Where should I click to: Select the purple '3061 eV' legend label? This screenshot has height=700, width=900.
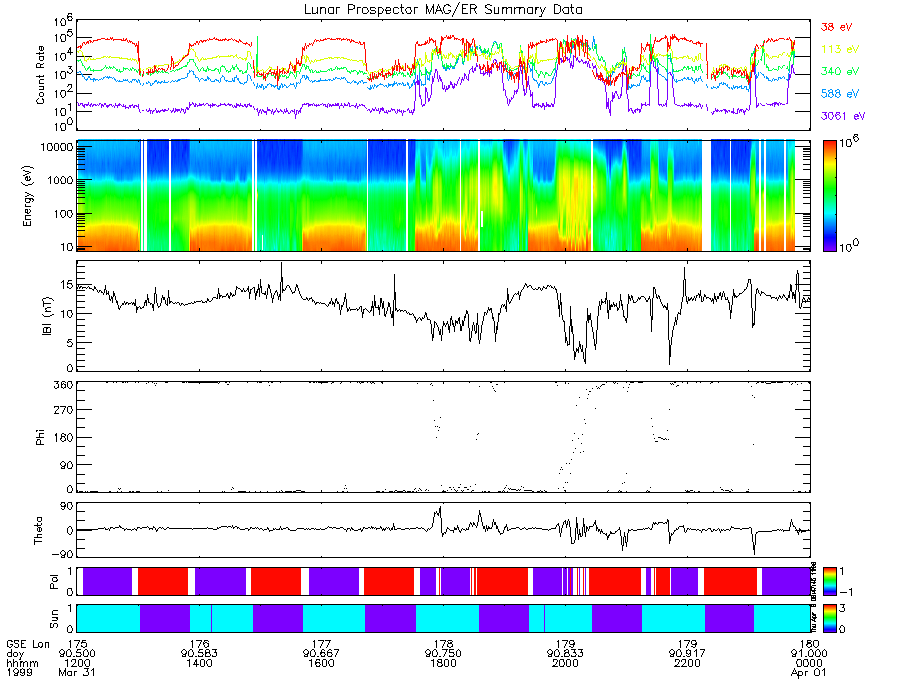pos(843,116)
